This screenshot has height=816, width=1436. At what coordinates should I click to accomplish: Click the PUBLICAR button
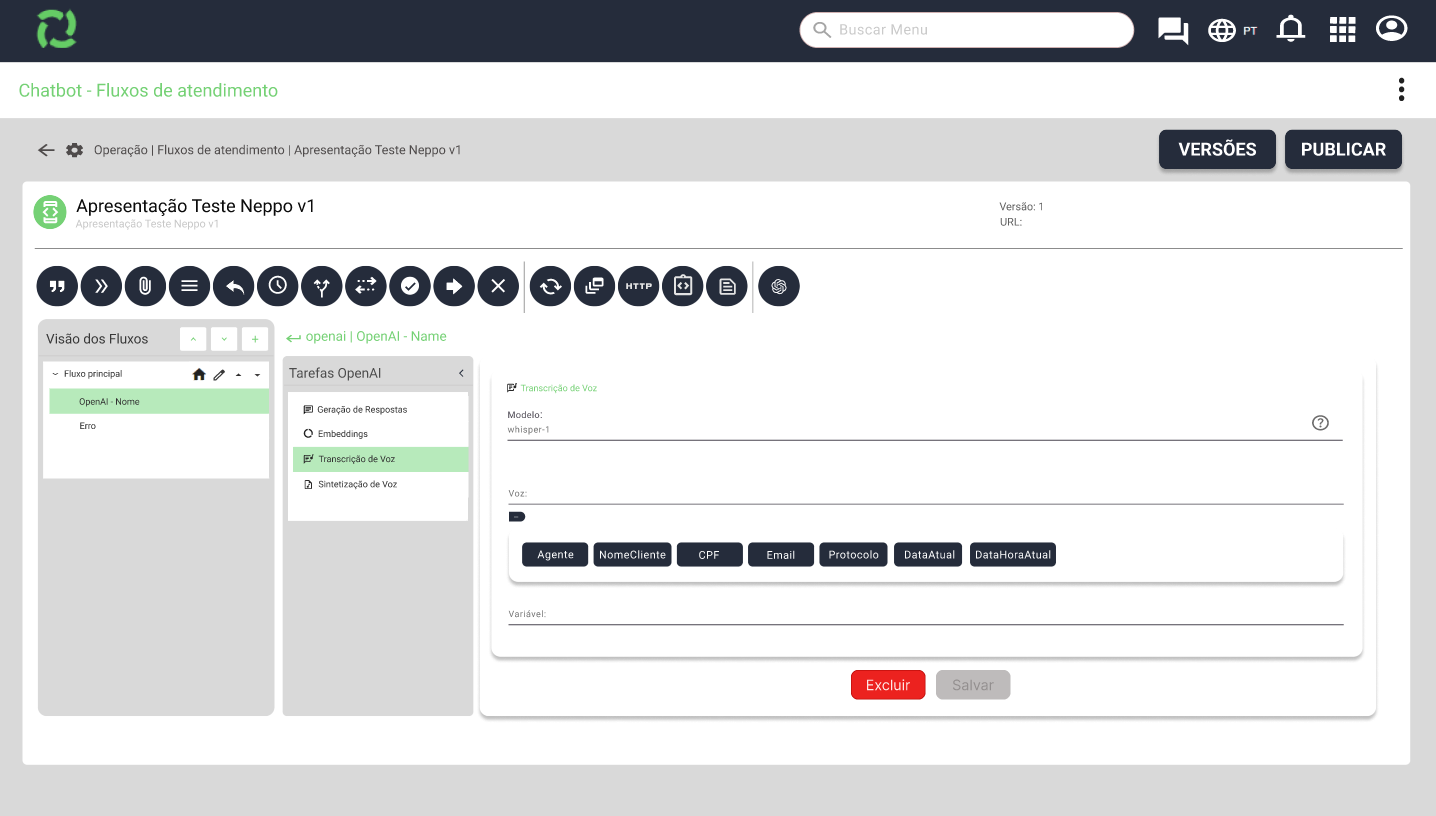[1343, 150]
